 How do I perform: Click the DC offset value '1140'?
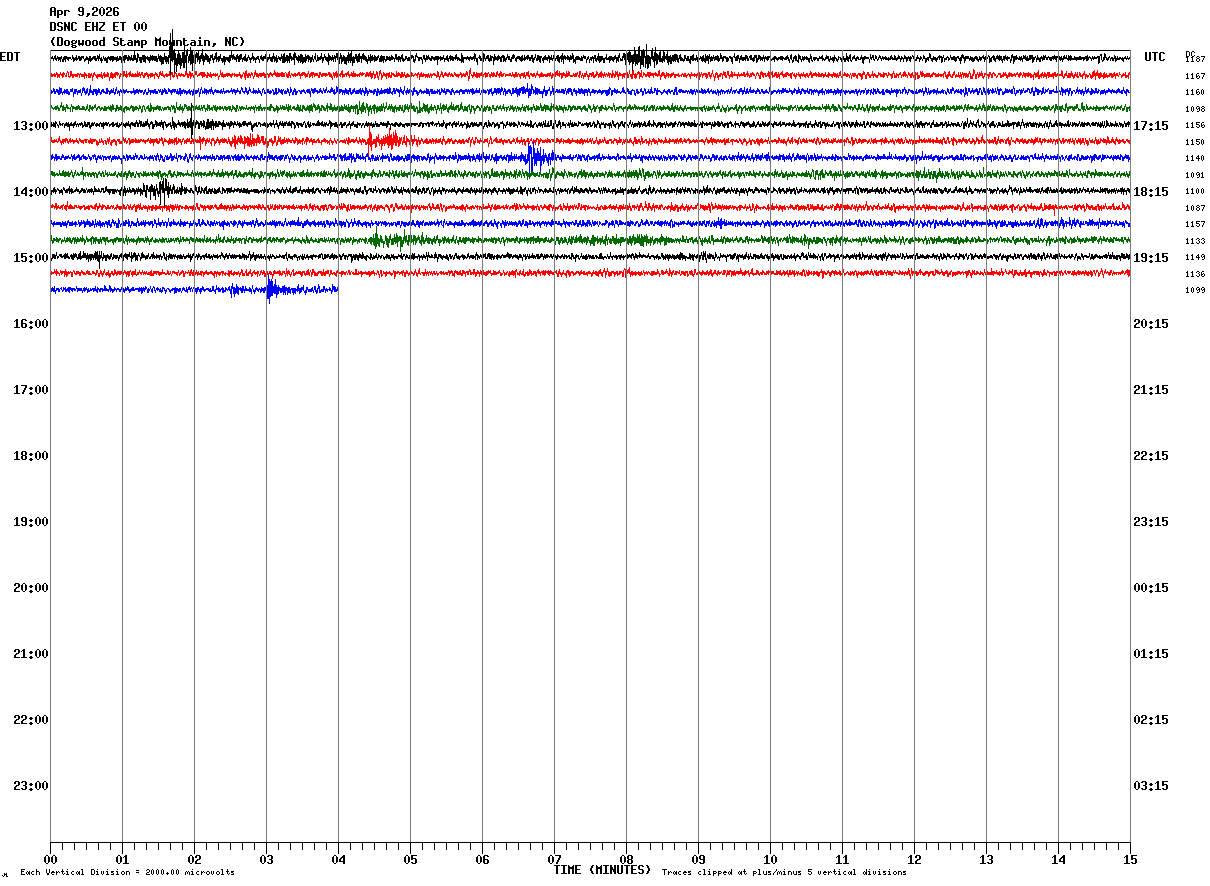pos(1195,158)
